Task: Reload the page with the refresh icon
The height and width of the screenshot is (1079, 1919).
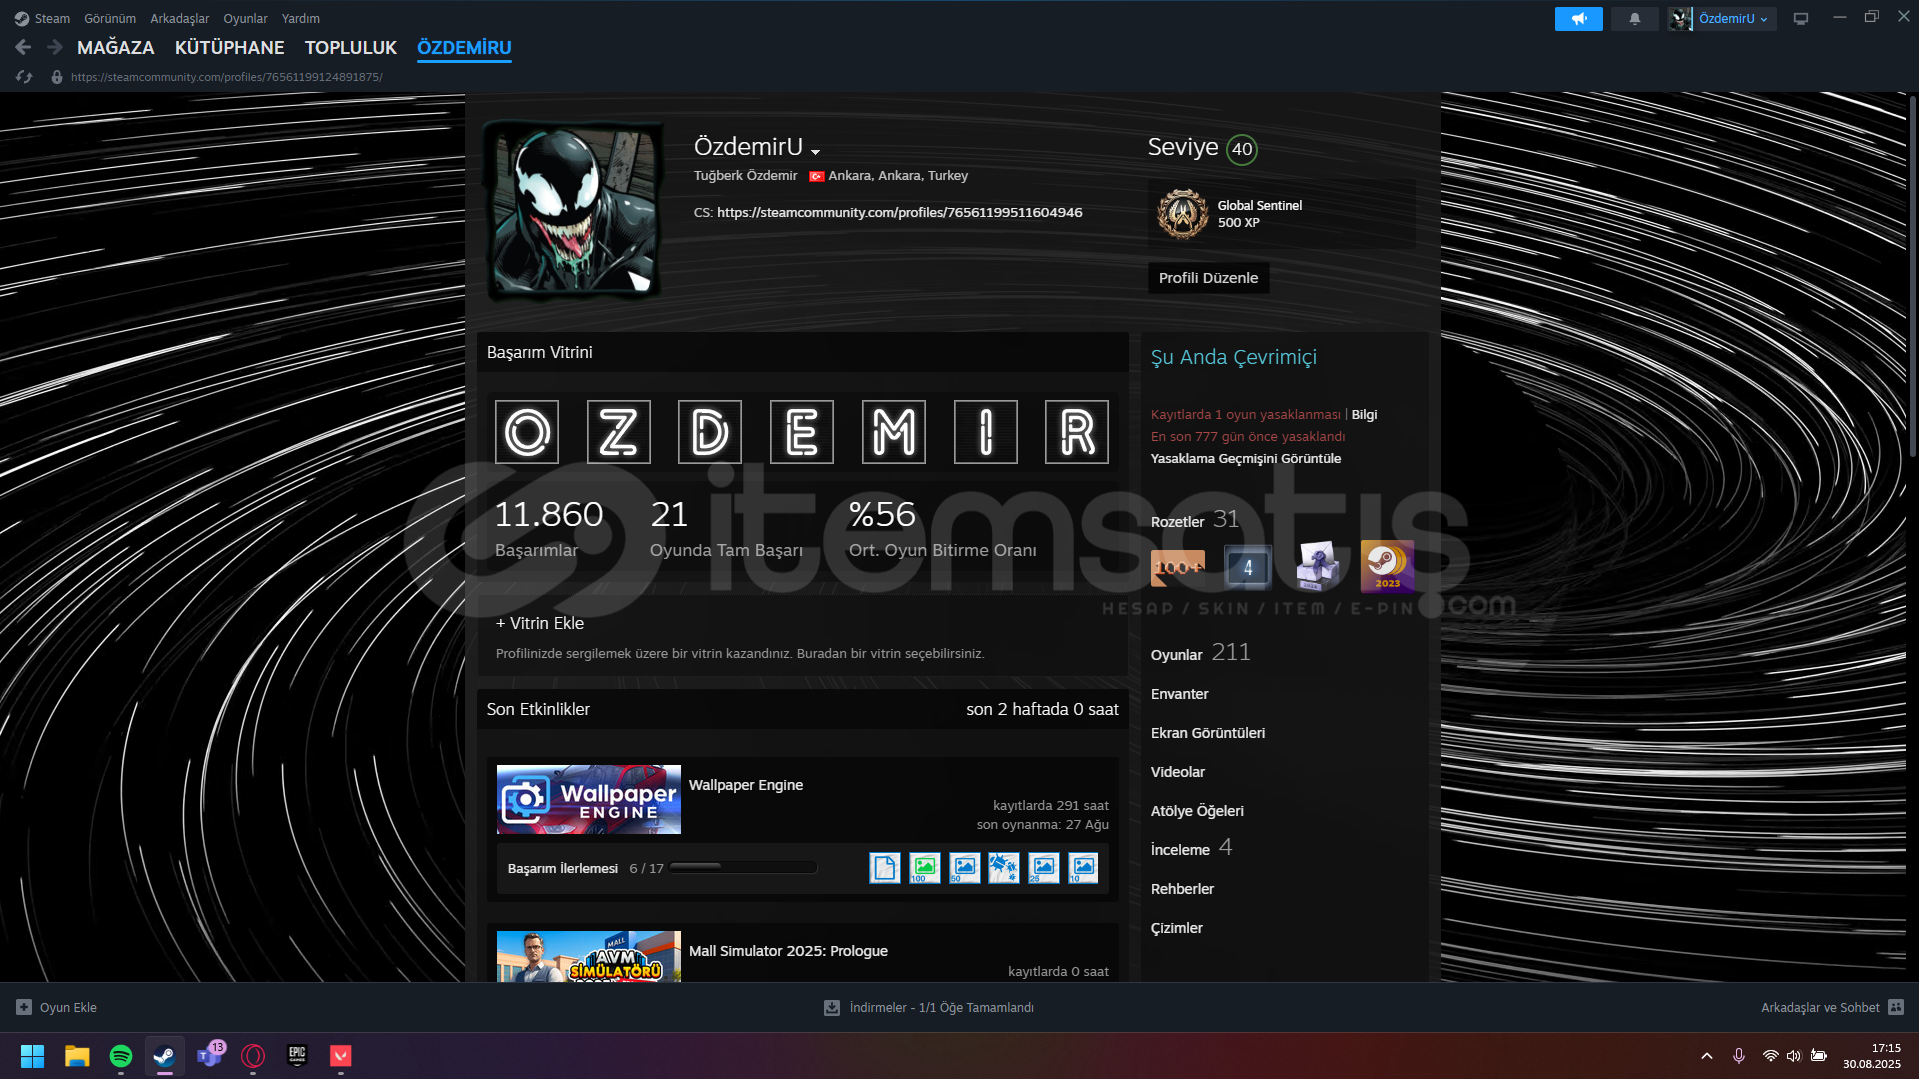Action: (x=24, y=77)
